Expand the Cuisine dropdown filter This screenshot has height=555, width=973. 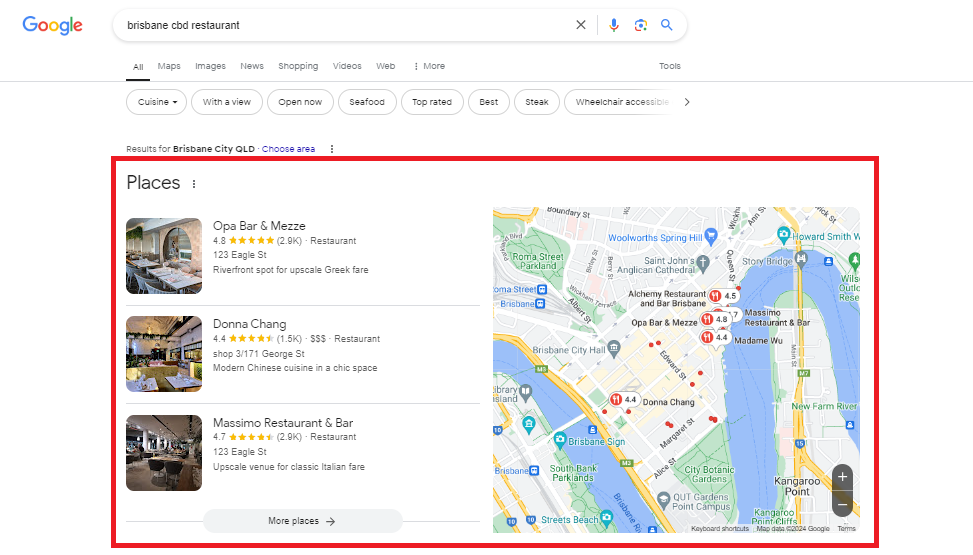coord(157,102)
